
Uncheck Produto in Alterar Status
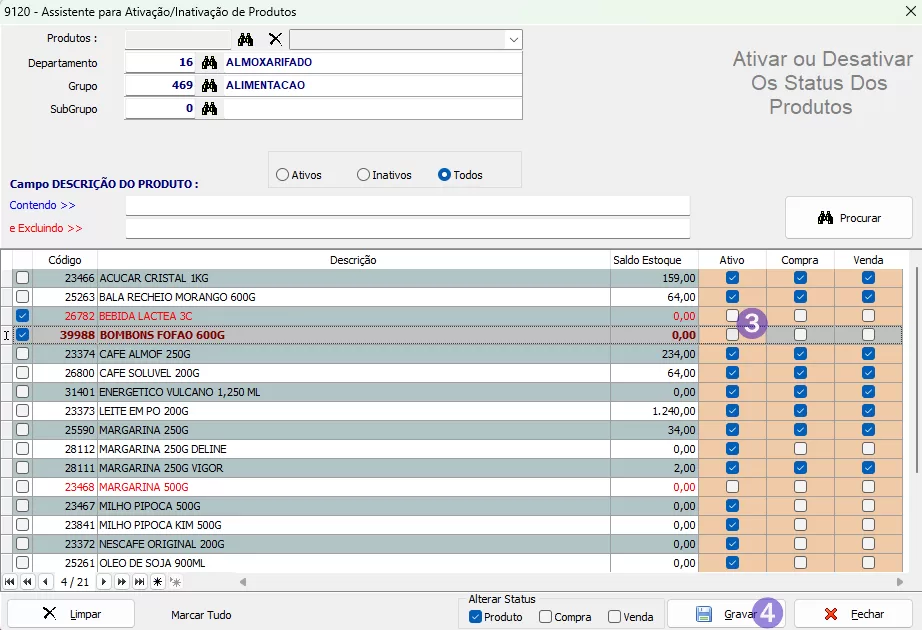point(475,617)
